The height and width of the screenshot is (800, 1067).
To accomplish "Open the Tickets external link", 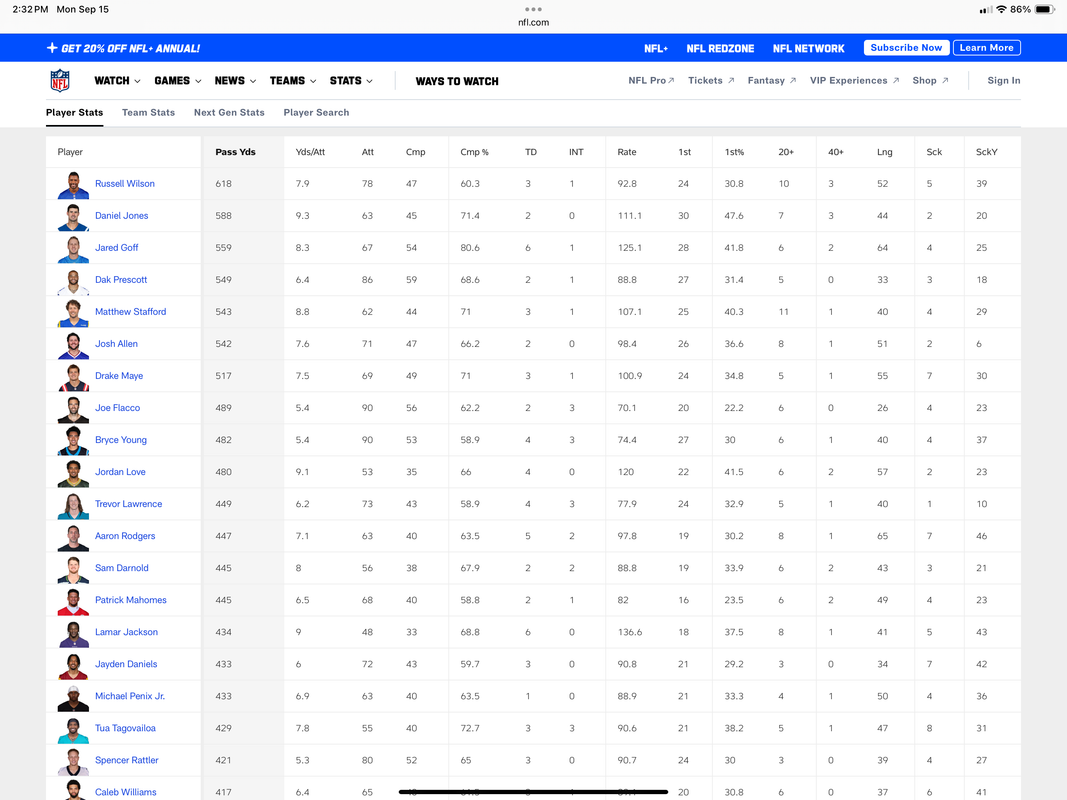I will point(711,80).
